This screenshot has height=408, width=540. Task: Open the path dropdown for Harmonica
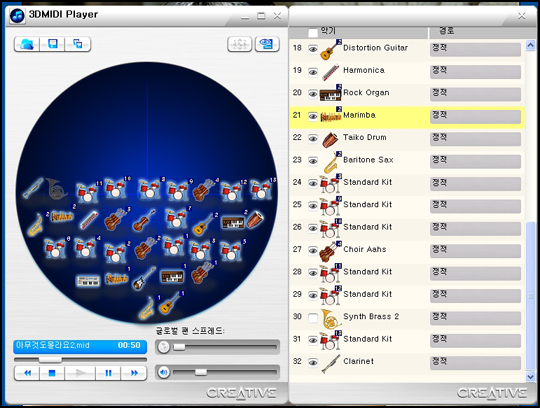(x=475, y=72)
